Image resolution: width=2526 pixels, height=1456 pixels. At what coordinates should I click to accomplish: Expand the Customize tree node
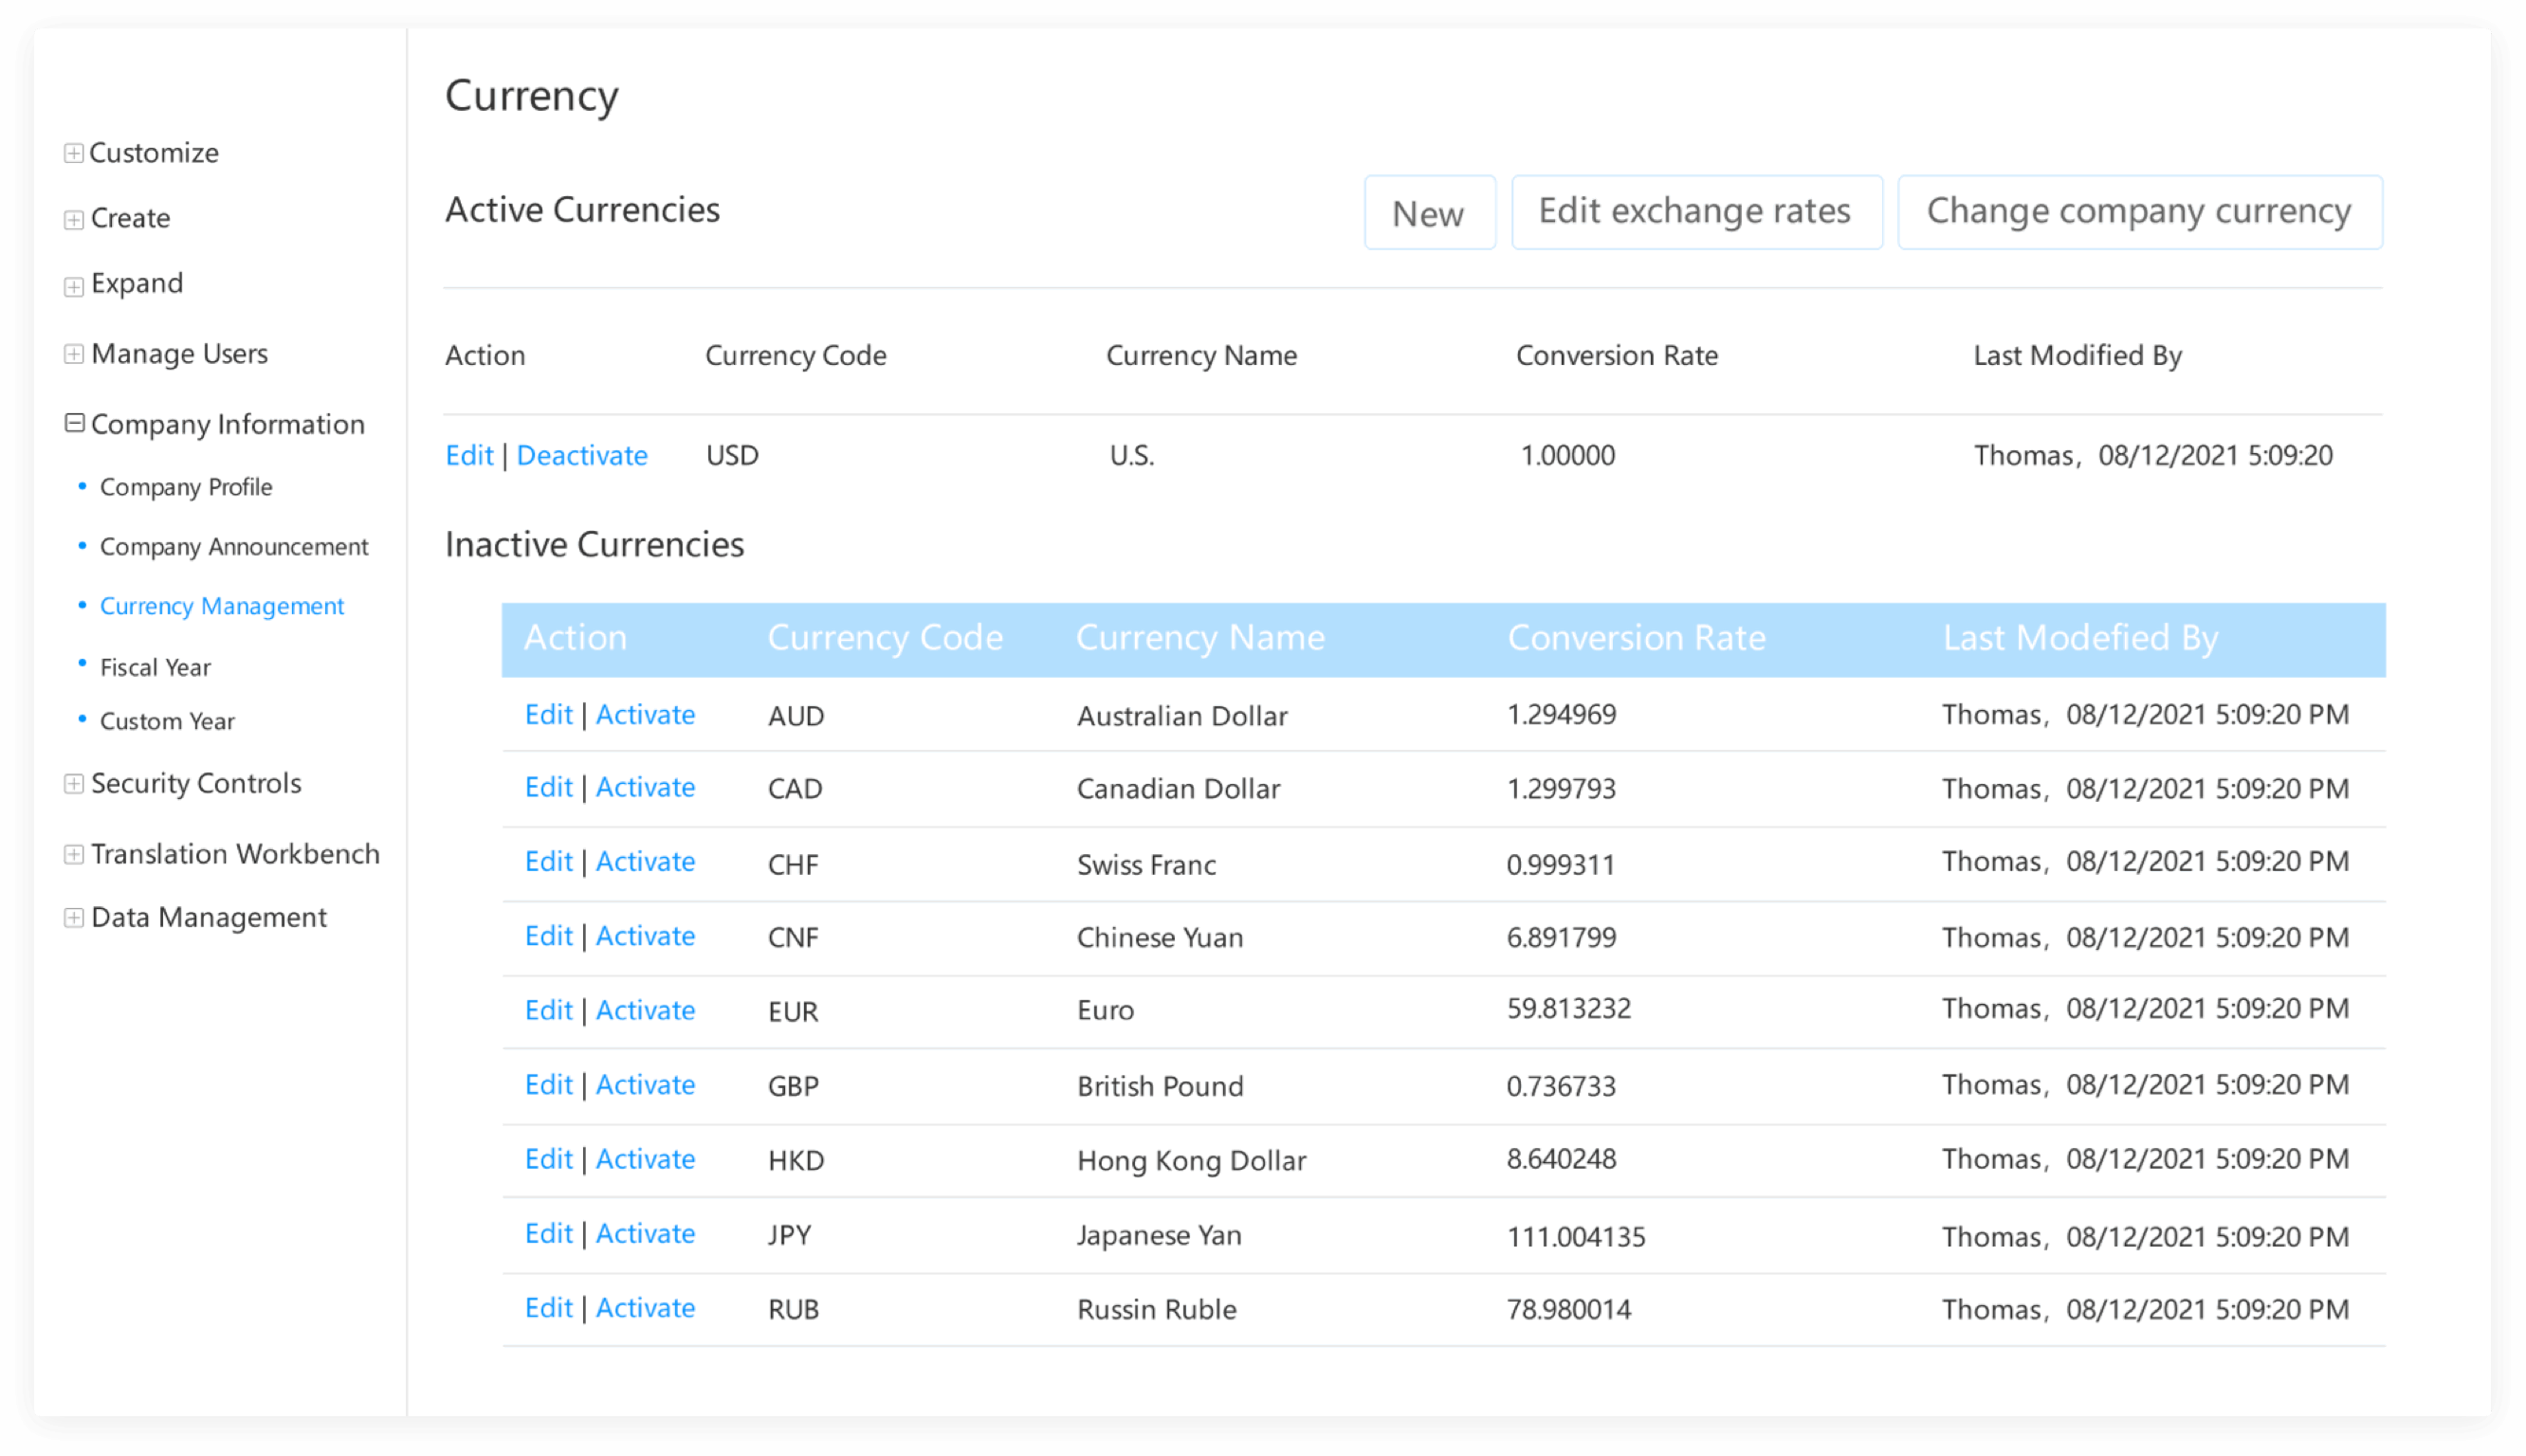tap(73, 153)
